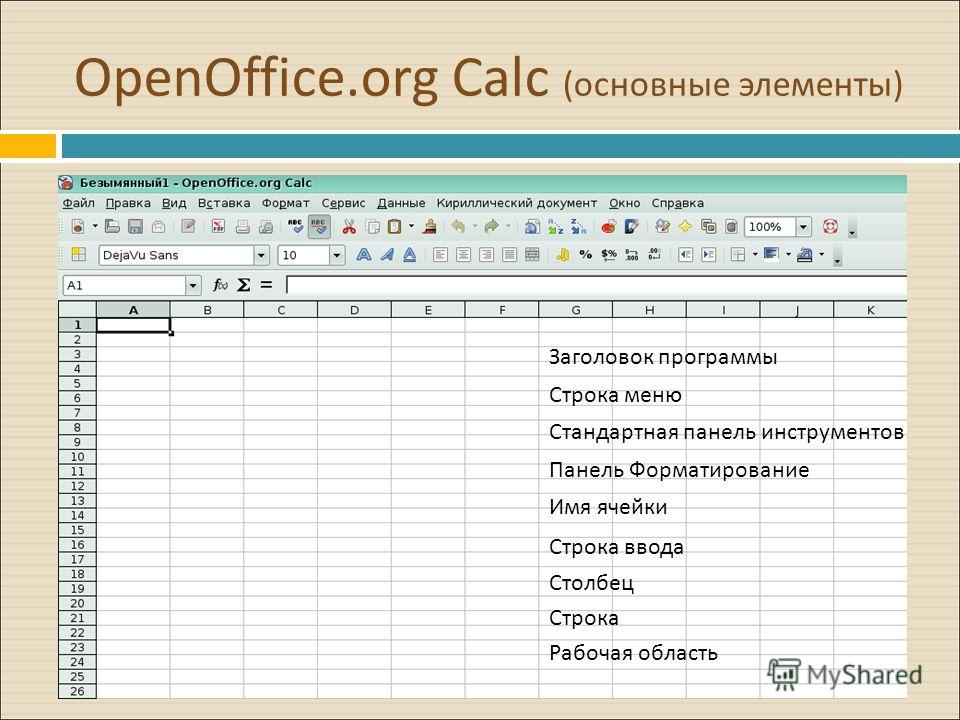Center cell text horizontally
This screenshot has width=960, height=720.
point(463,255)
